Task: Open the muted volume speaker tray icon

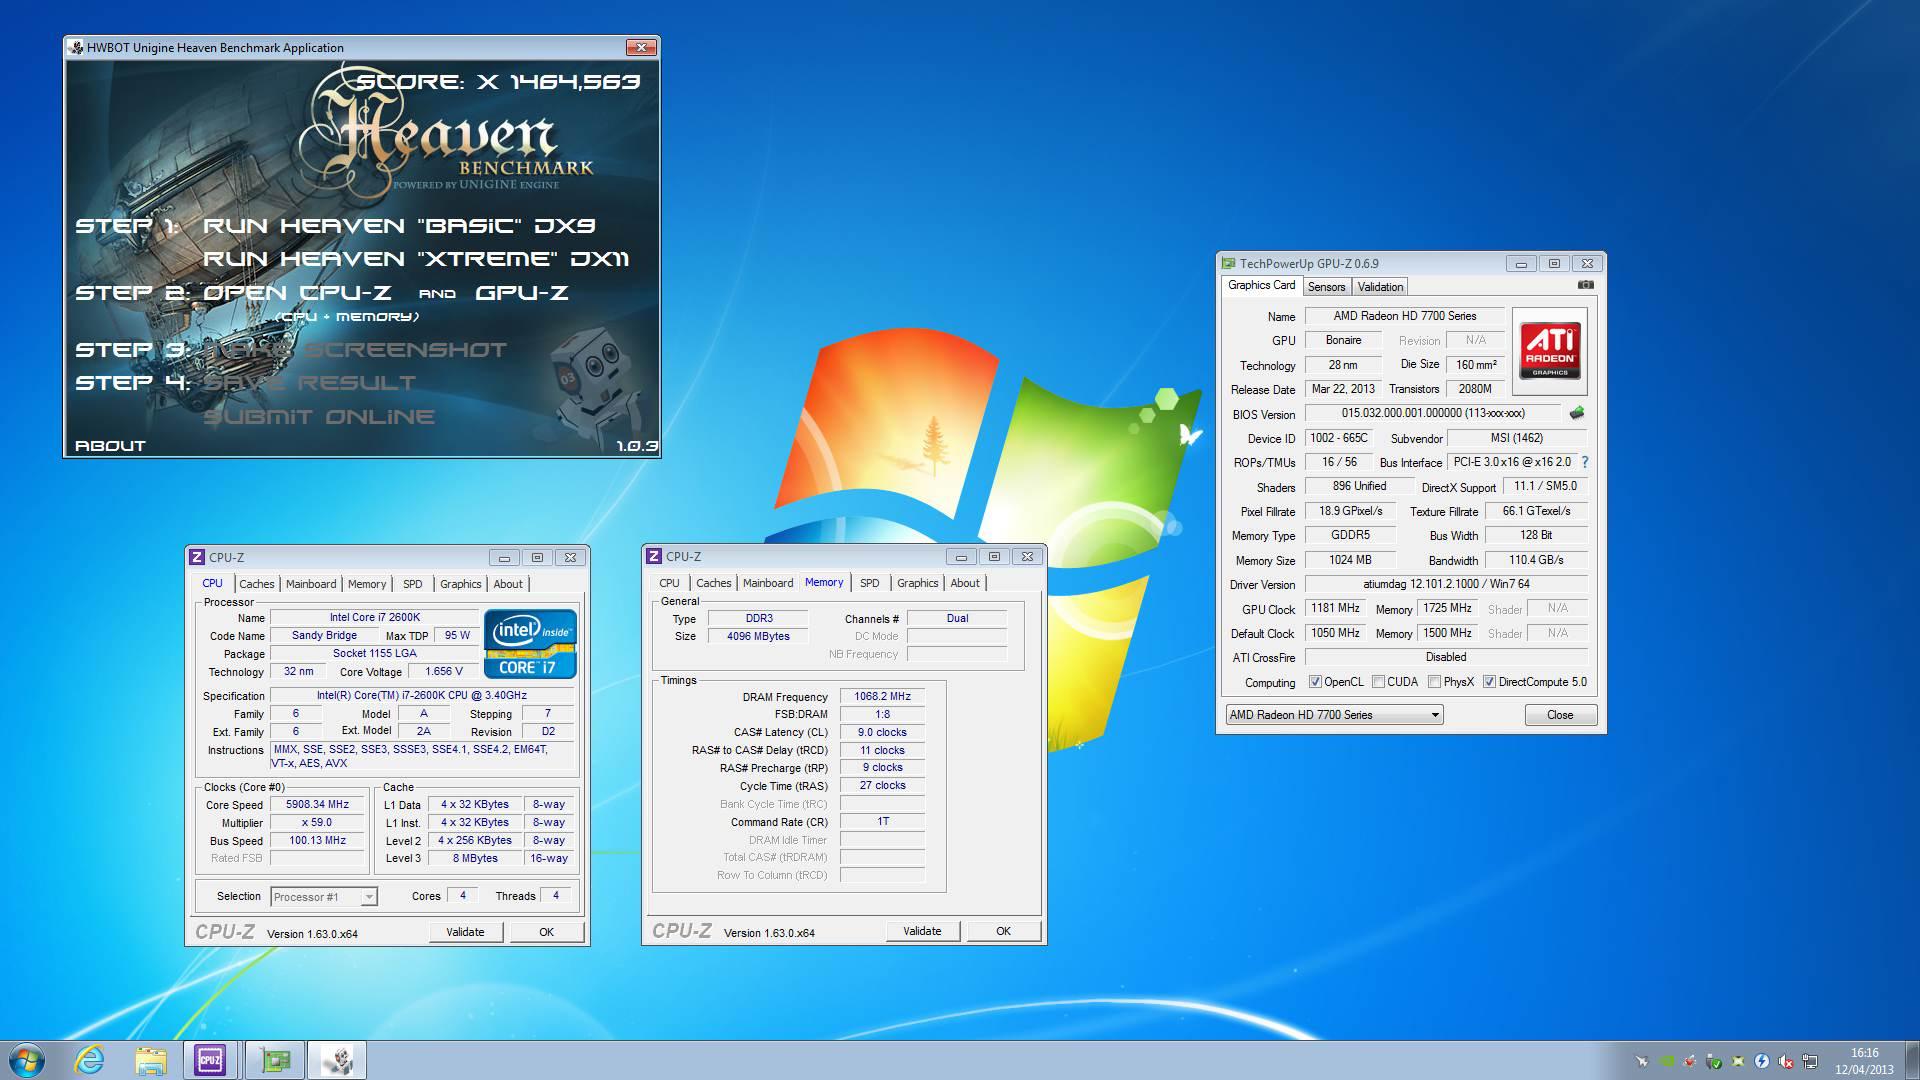Action: click(x=1786, y=1061)
